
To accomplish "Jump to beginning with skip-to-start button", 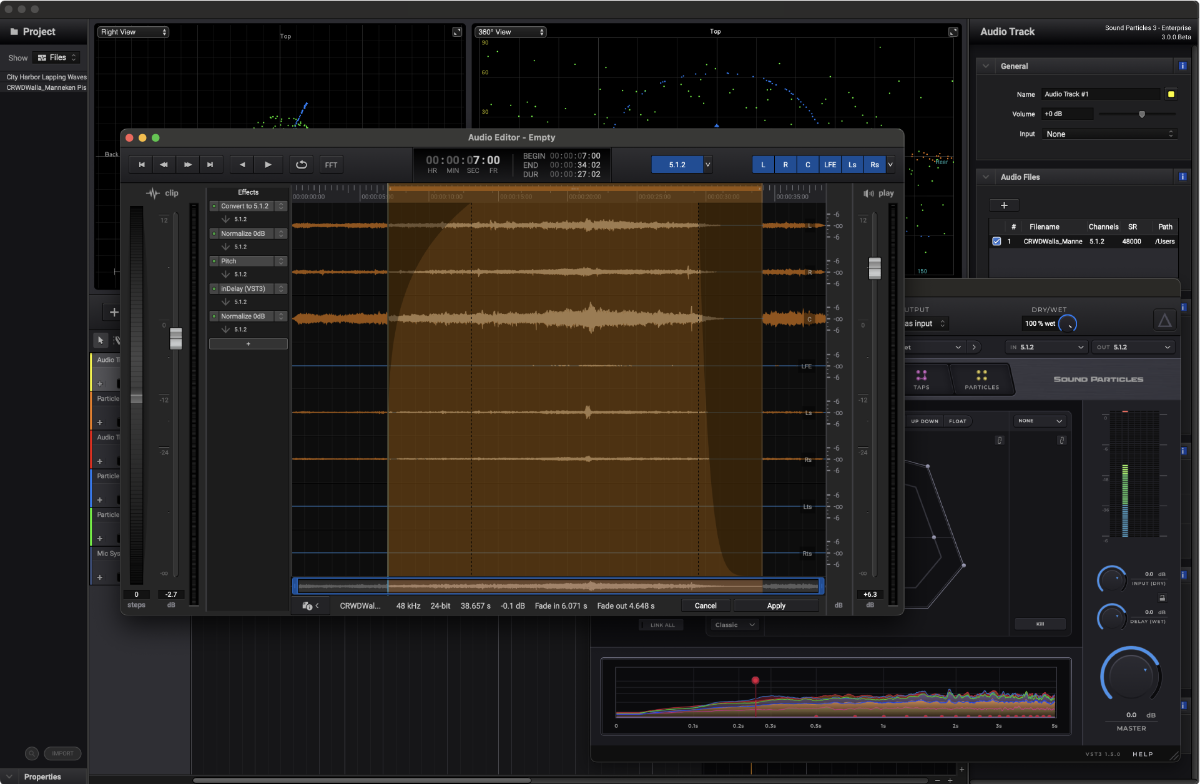I will point(142,164).
